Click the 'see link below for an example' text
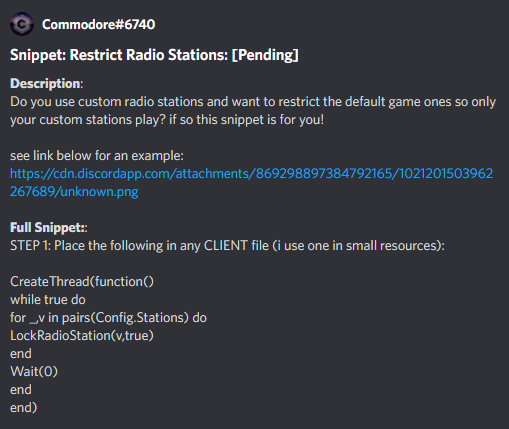Image resolution: width=509 pixels, height=429 pixels. 97,156
